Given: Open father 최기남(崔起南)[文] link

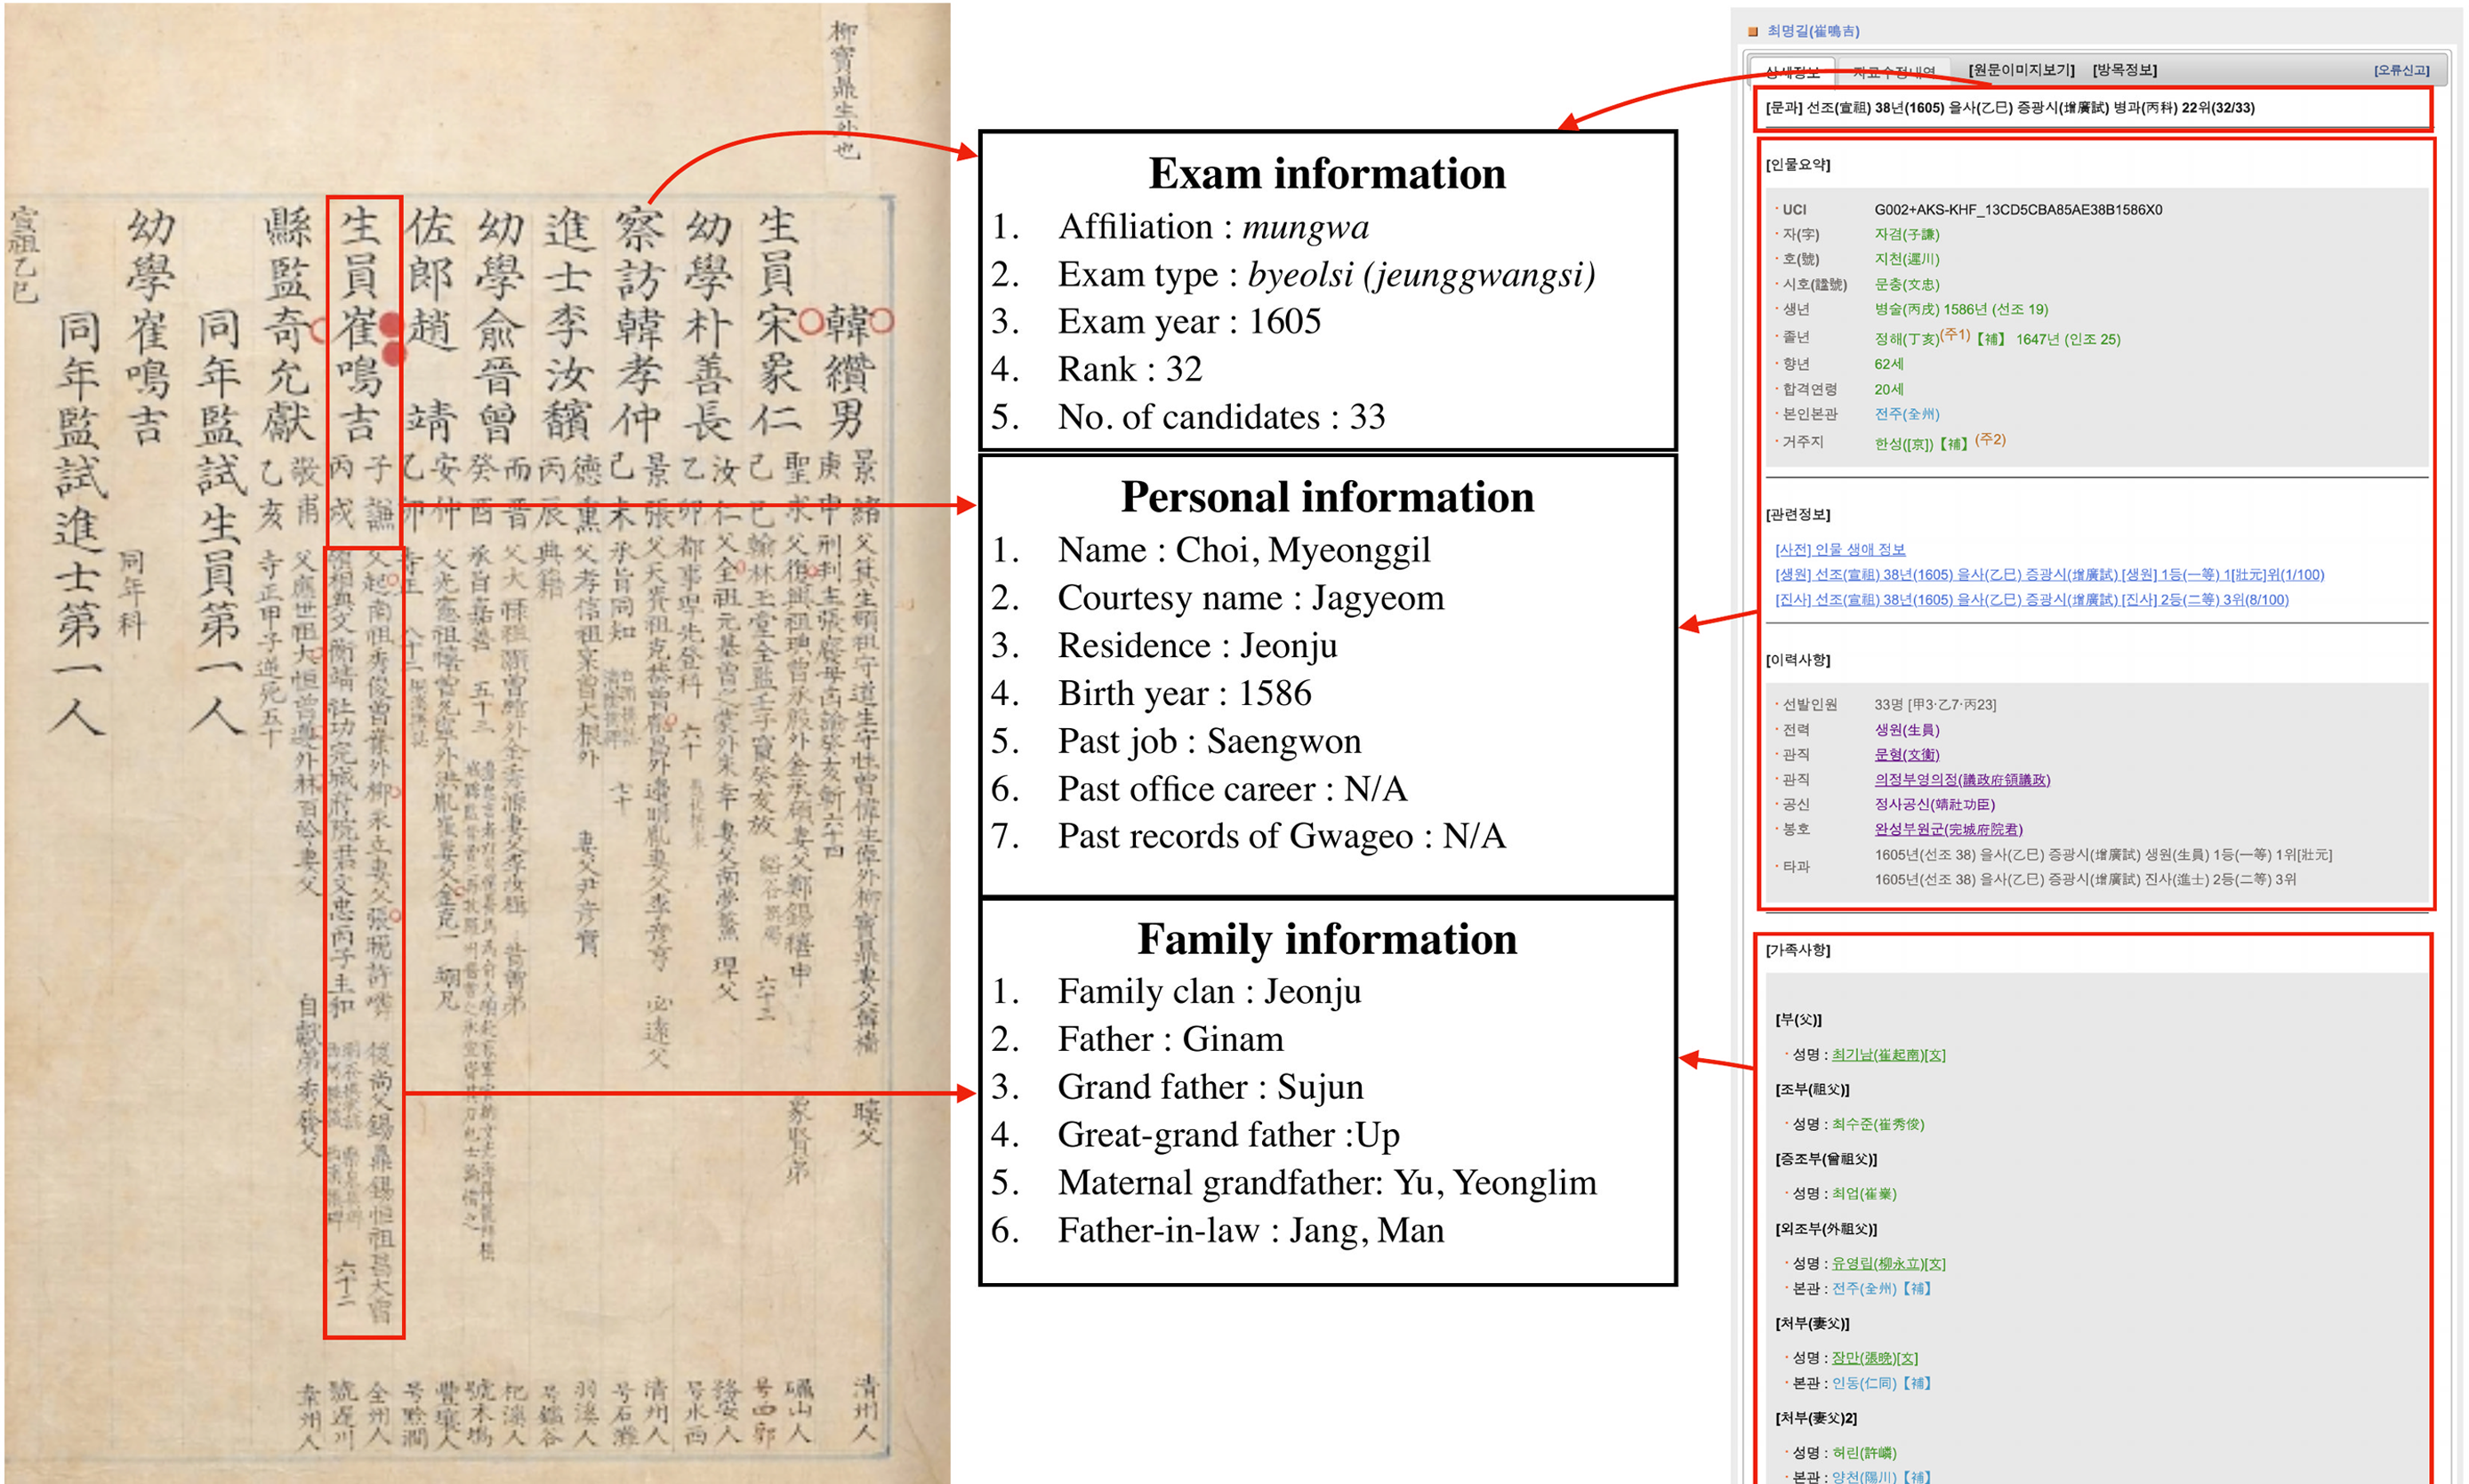Looking at the screenshot, I should 1887,1054.
